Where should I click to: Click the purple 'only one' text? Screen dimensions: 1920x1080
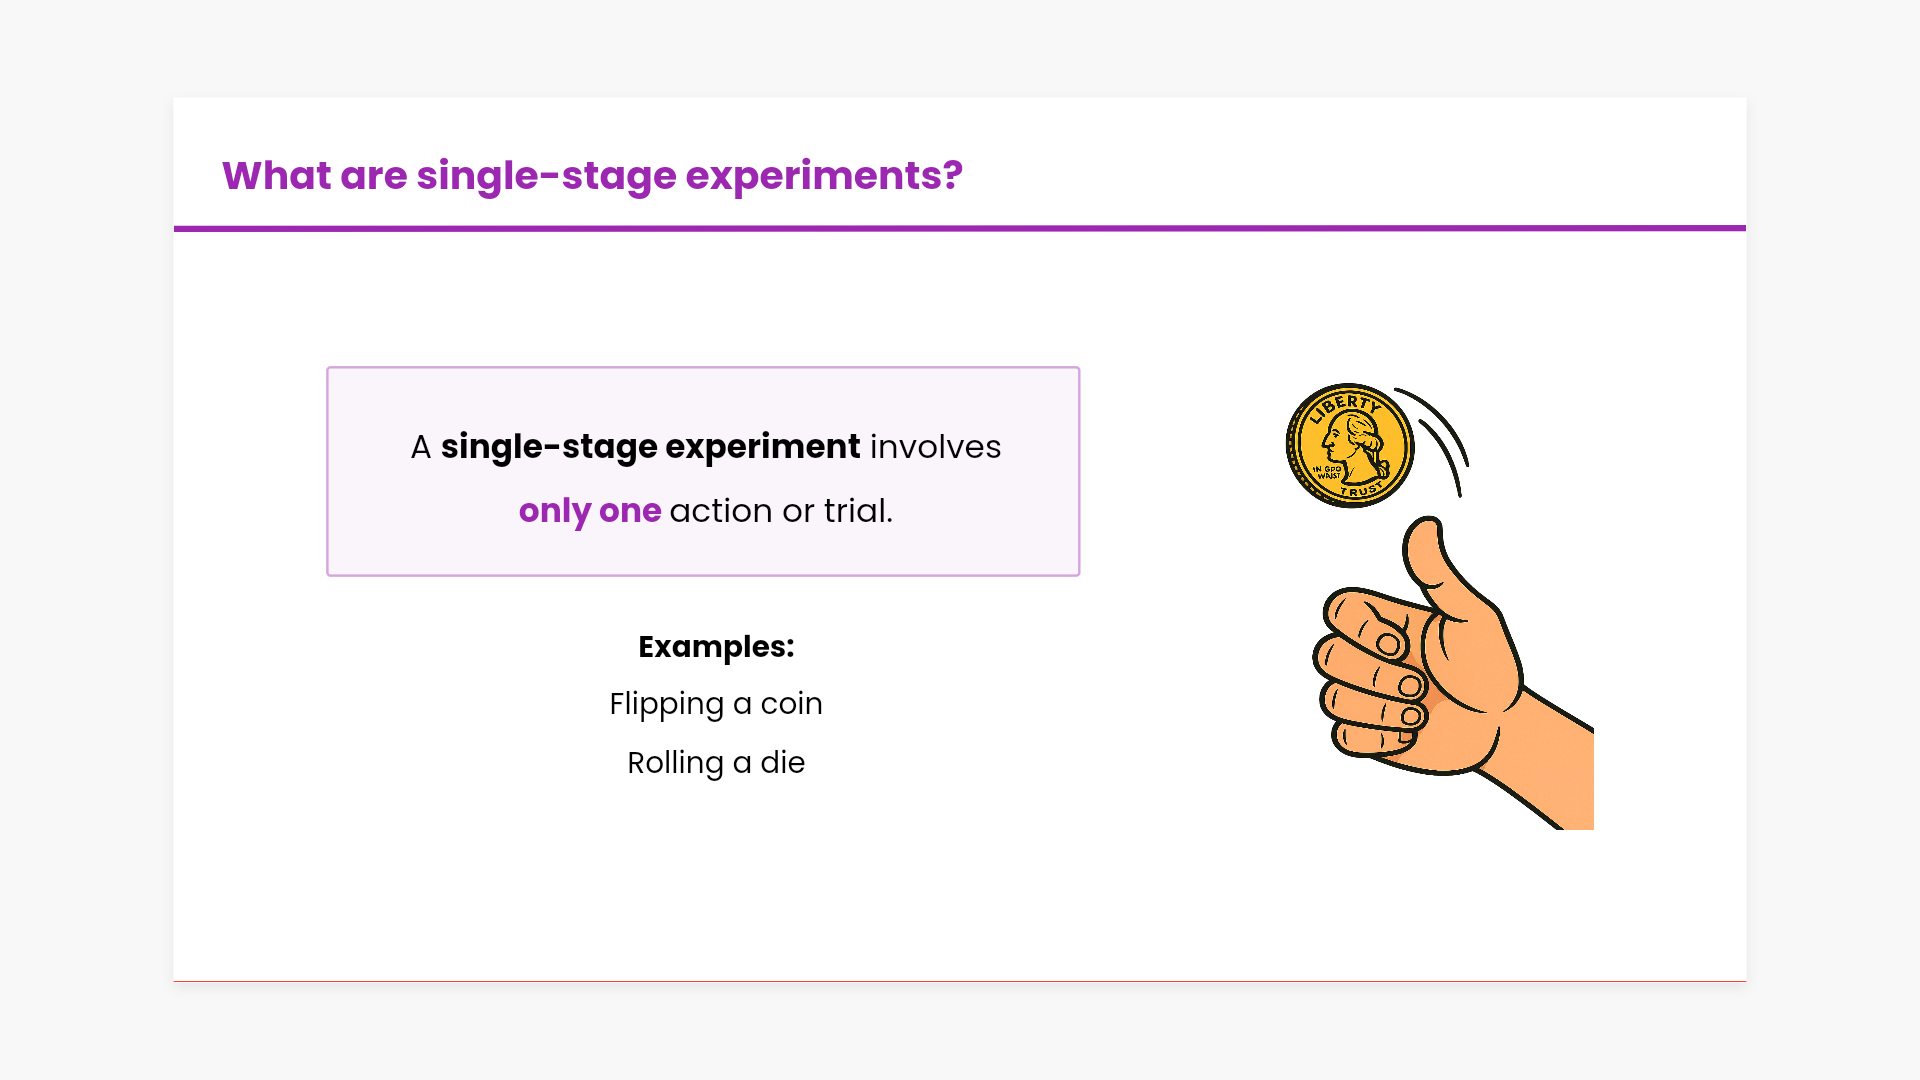[589, 511]
